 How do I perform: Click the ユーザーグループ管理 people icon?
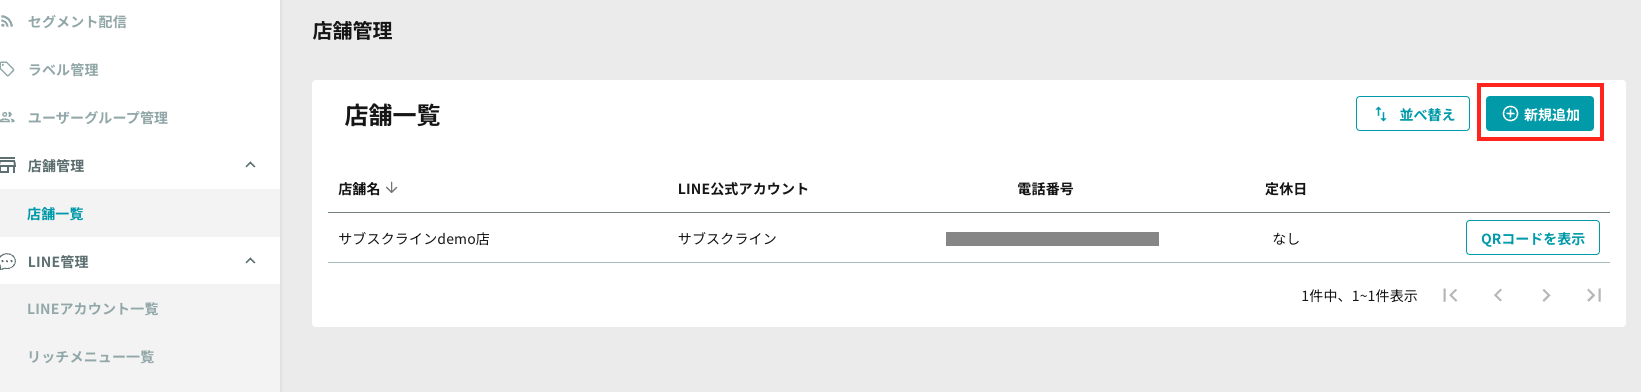pyautogui.click(x=6, y=117)
